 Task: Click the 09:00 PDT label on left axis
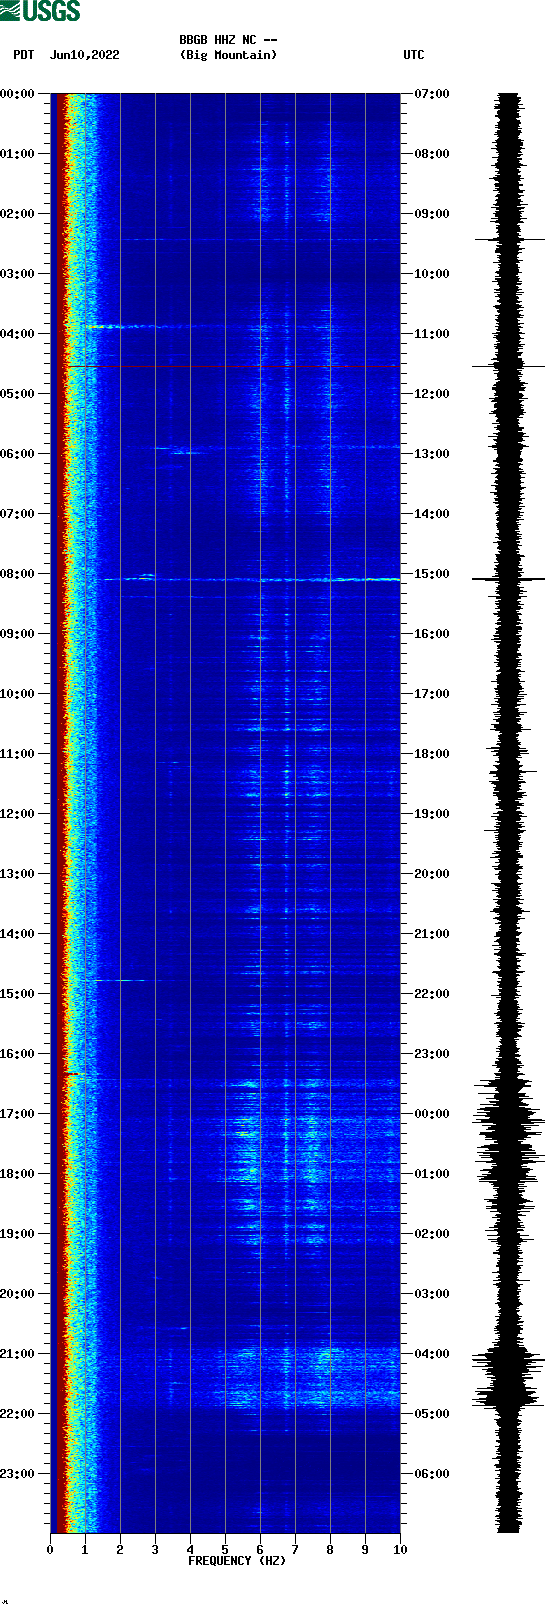coord(18,634)
